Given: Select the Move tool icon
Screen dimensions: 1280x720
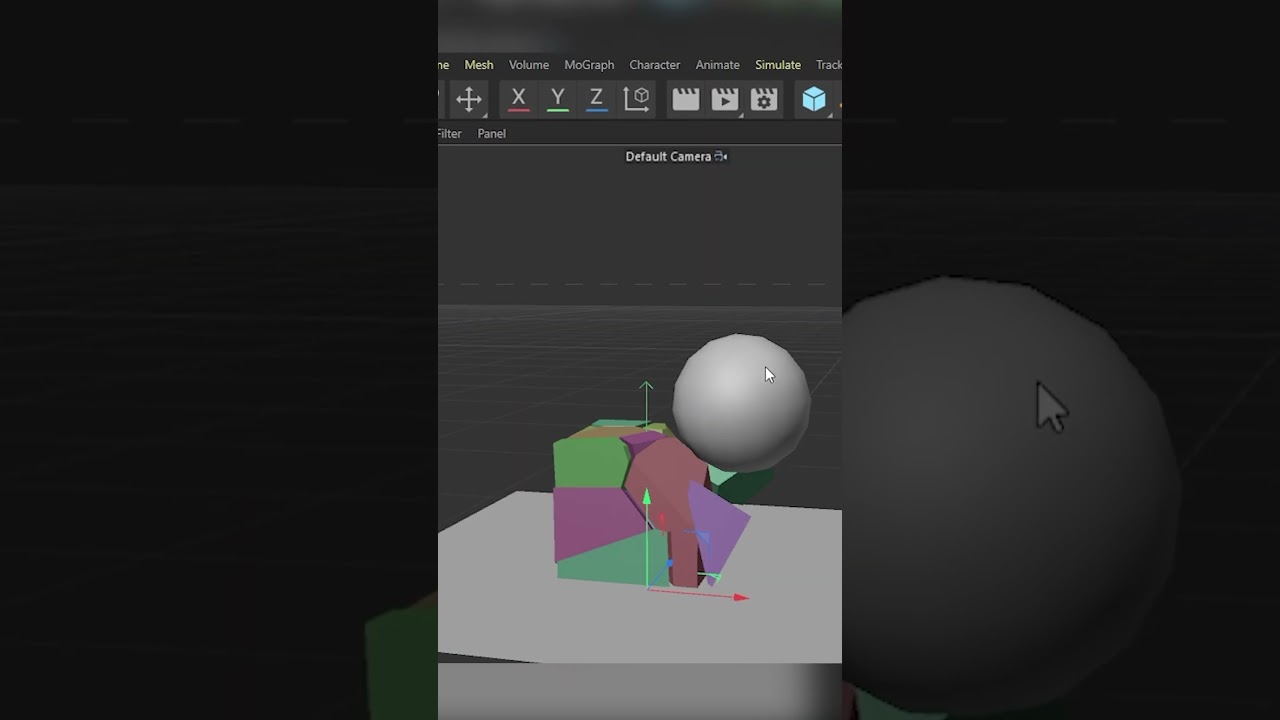Looking at the screenshot, I should [468, 99].
